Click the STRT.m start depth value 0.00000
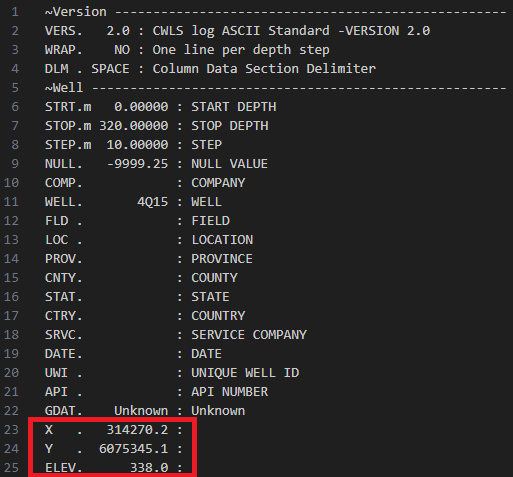The height and width of the screenshot is (477, 513). (x=141, y=107)
